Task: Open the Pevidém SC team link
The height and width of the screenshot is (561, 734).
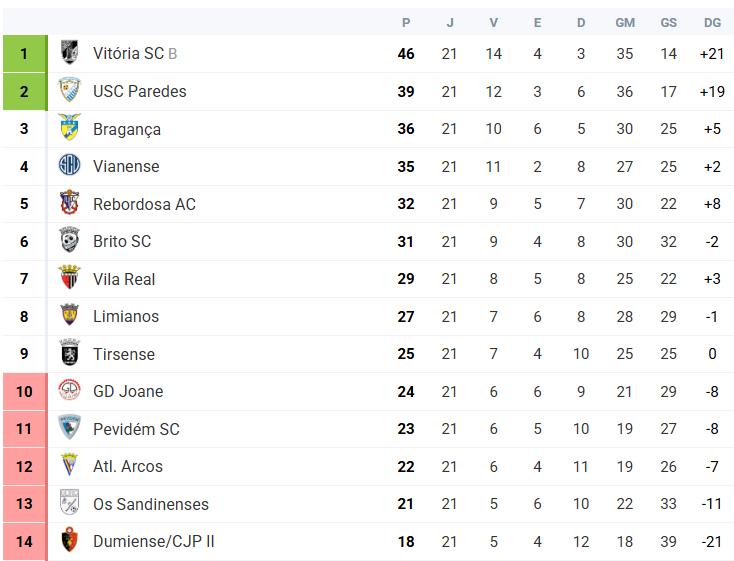Action: click(136, 429)
